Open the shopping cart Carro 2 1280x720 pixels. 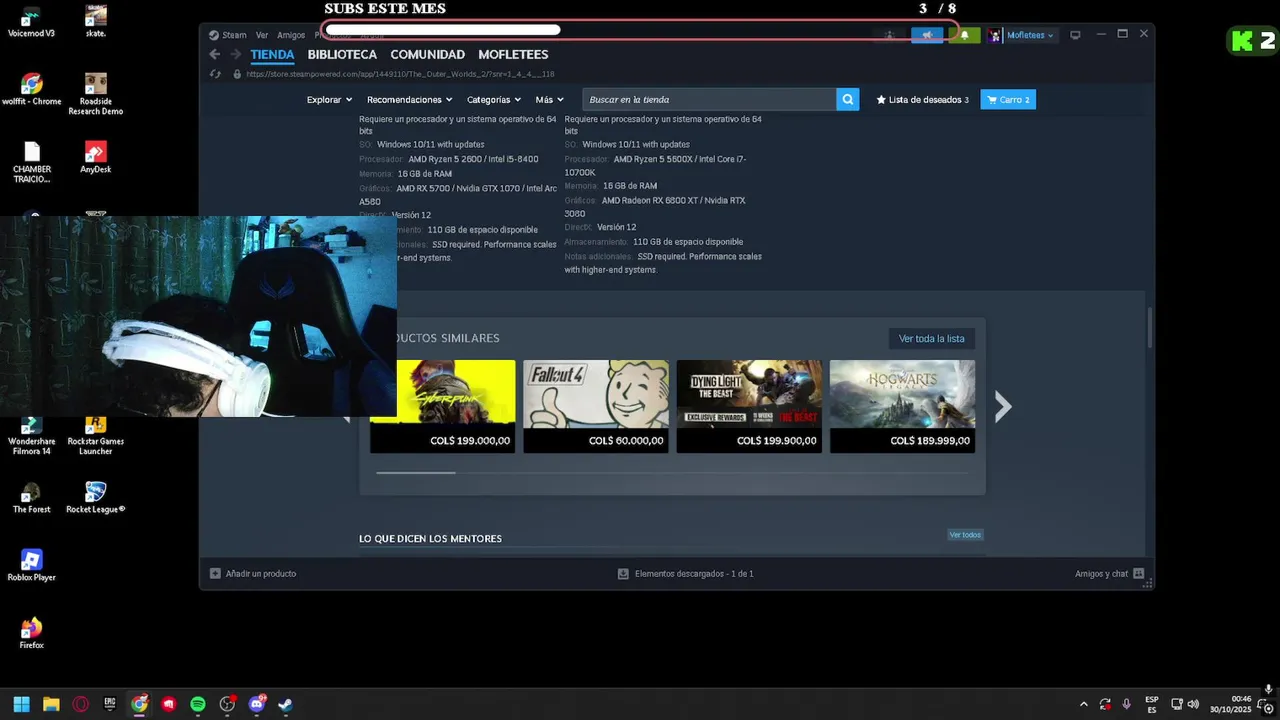click(x=1008, y=99)
